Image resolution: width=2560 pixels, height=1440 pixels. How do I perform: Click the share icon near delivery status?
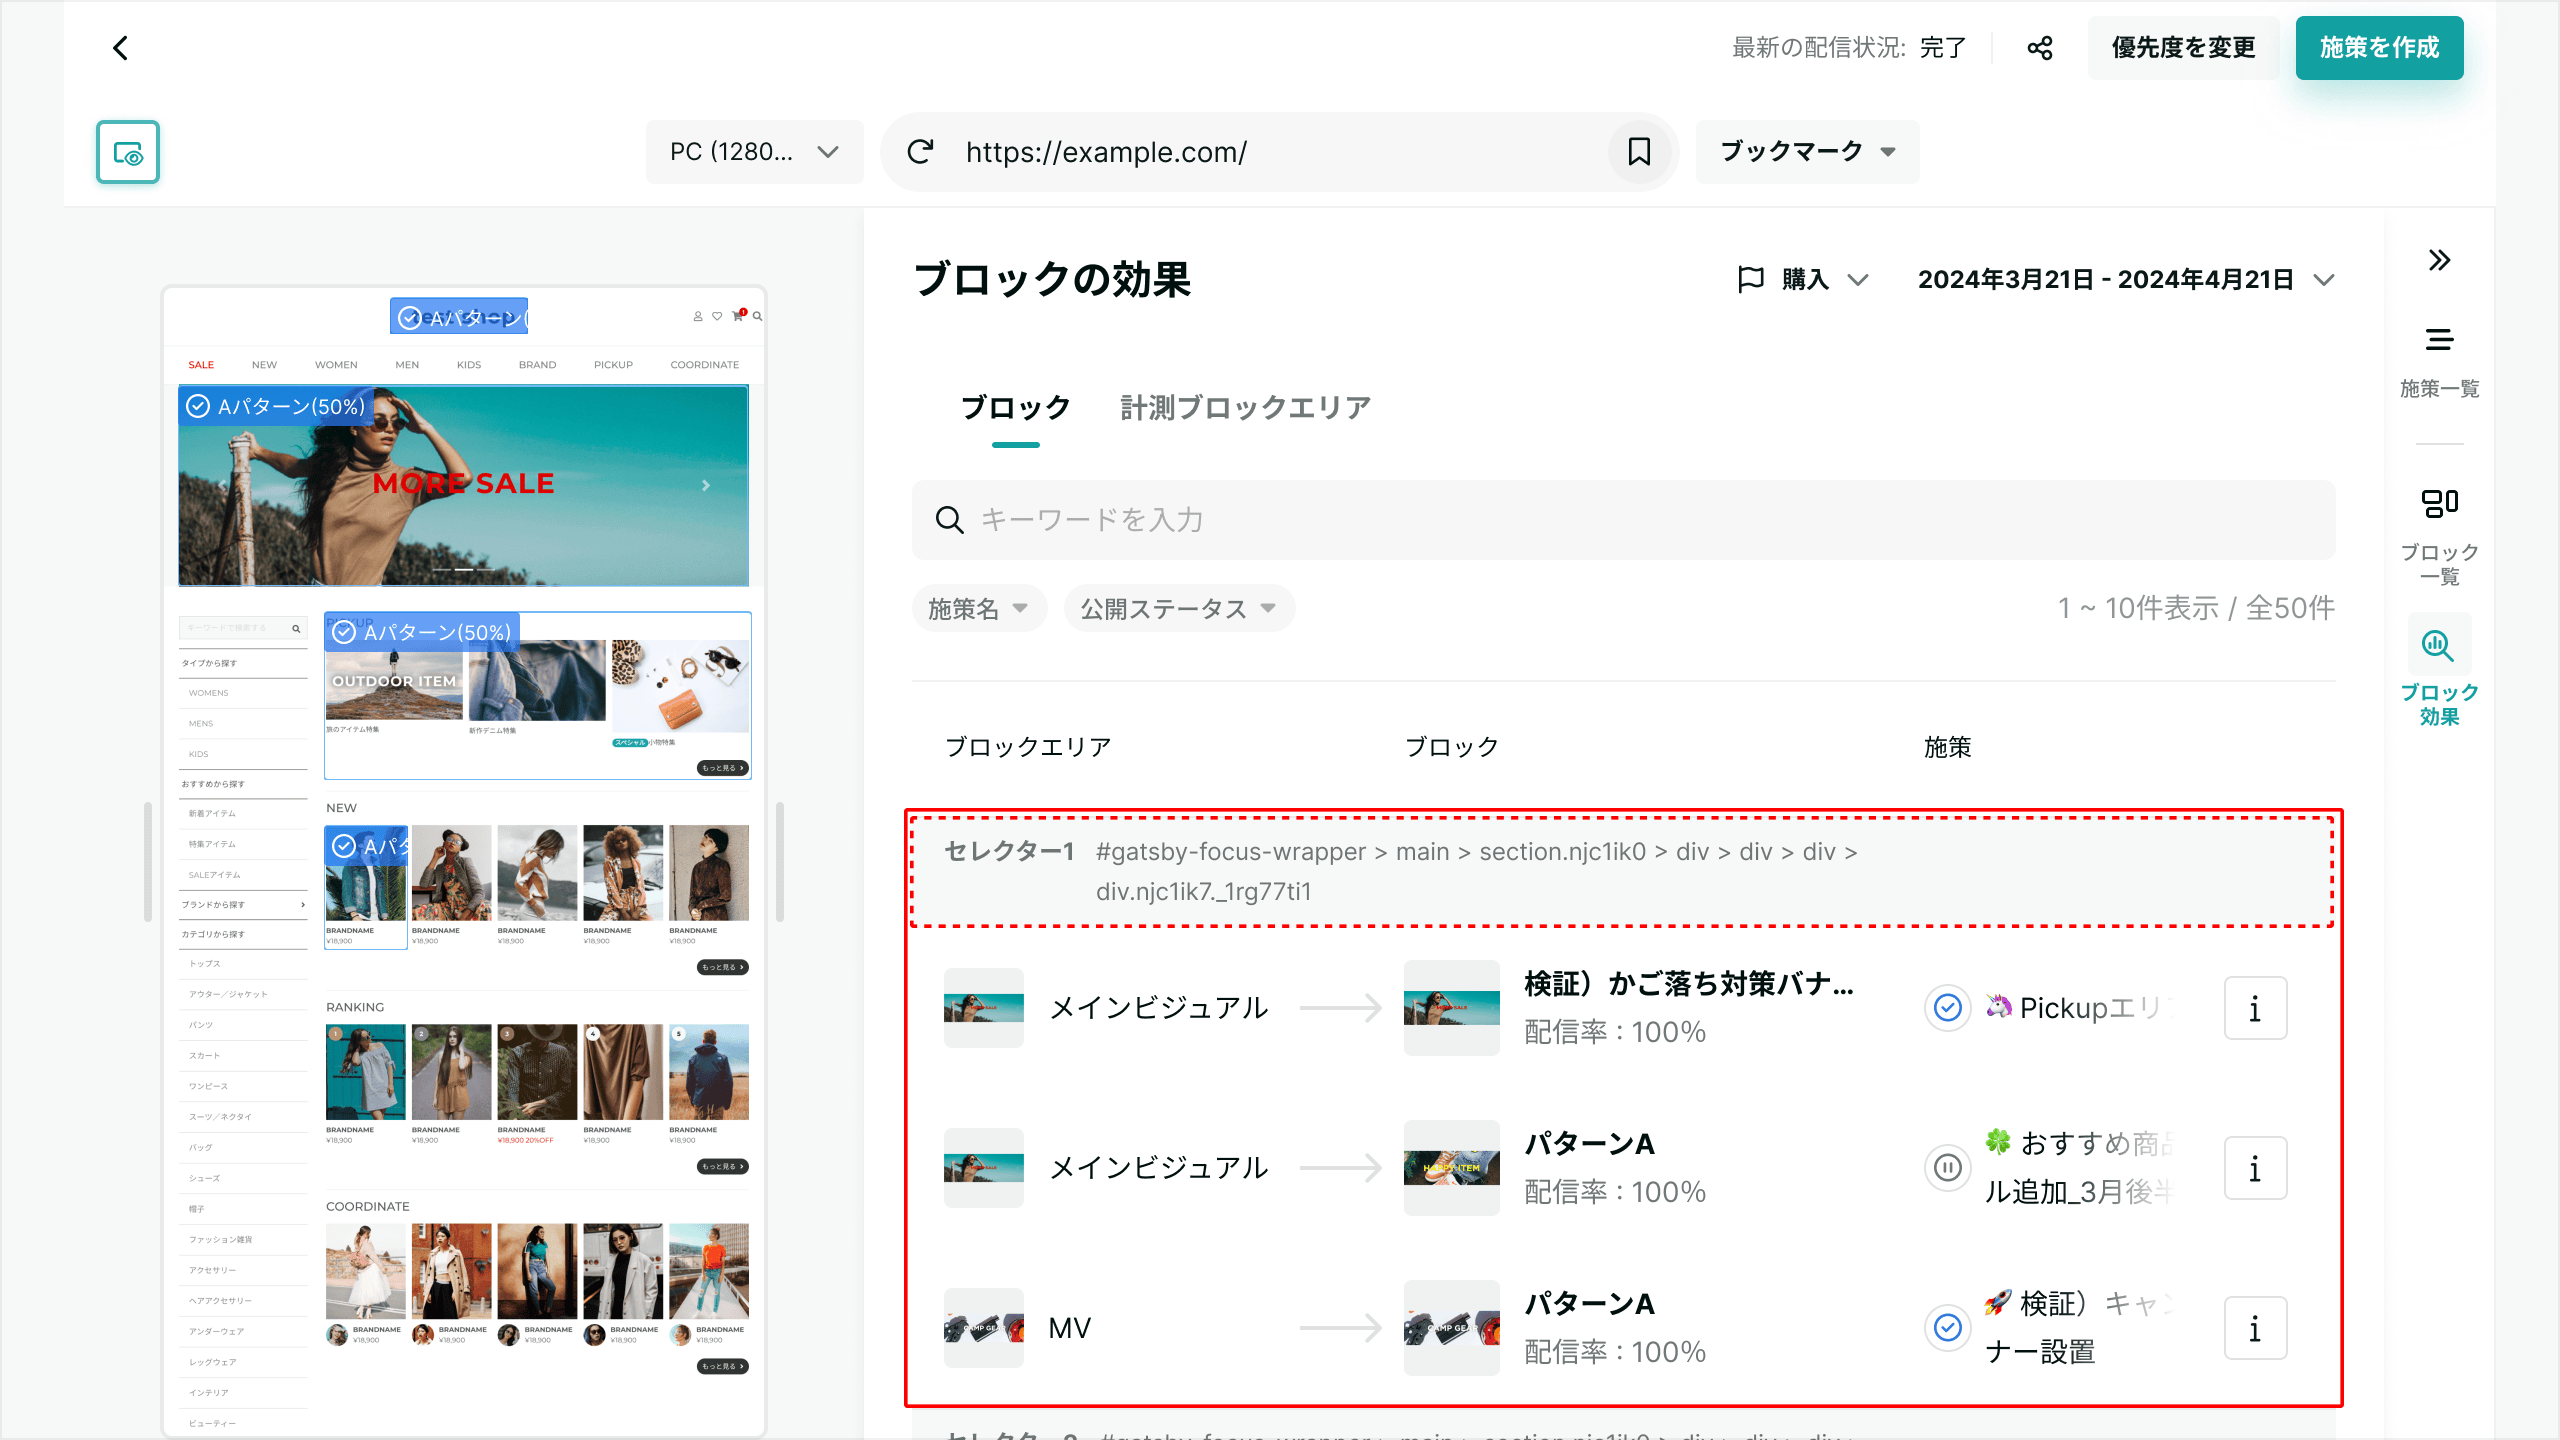click(2040, 48)
